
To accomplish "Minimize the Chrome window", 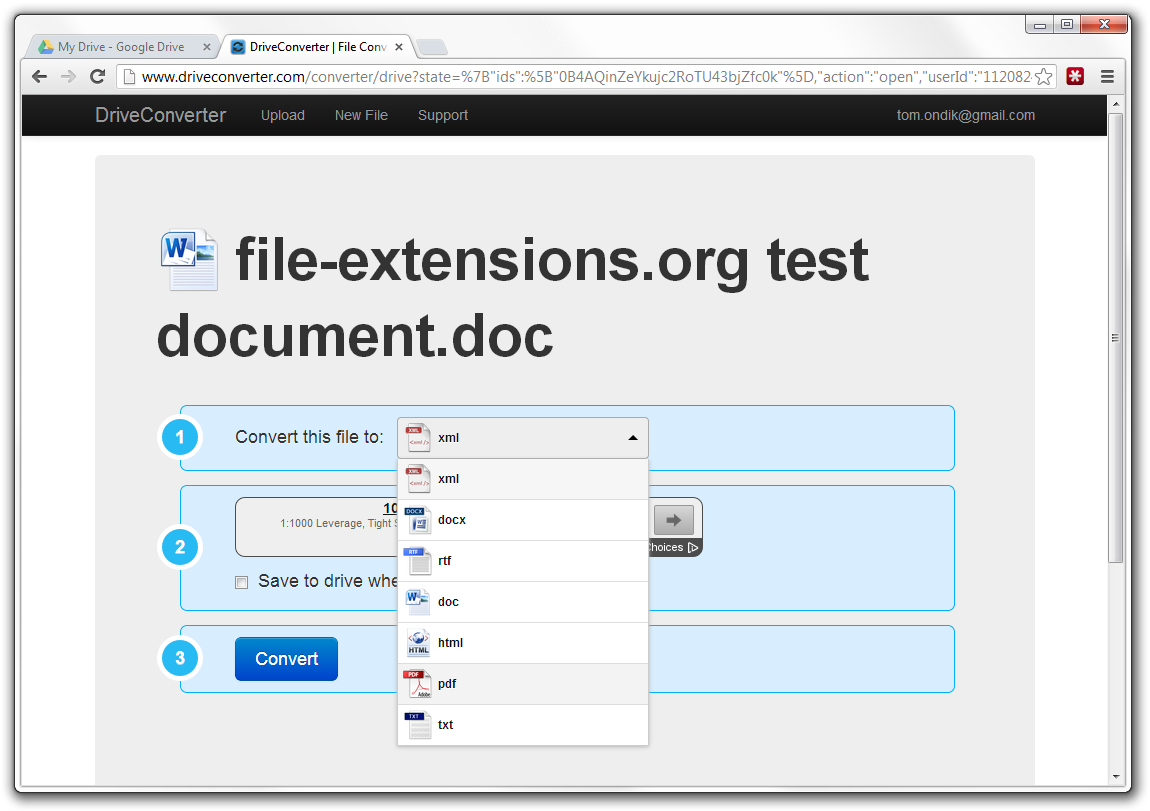I will tap(1039, 25).
